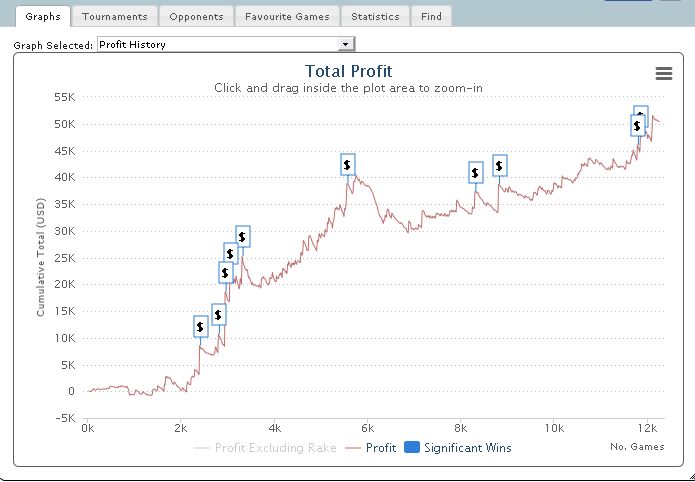The image size is (695, 482).
Task: Click the lowest dollar marker near 2.4k games
Action: click(x=201, y=326)
